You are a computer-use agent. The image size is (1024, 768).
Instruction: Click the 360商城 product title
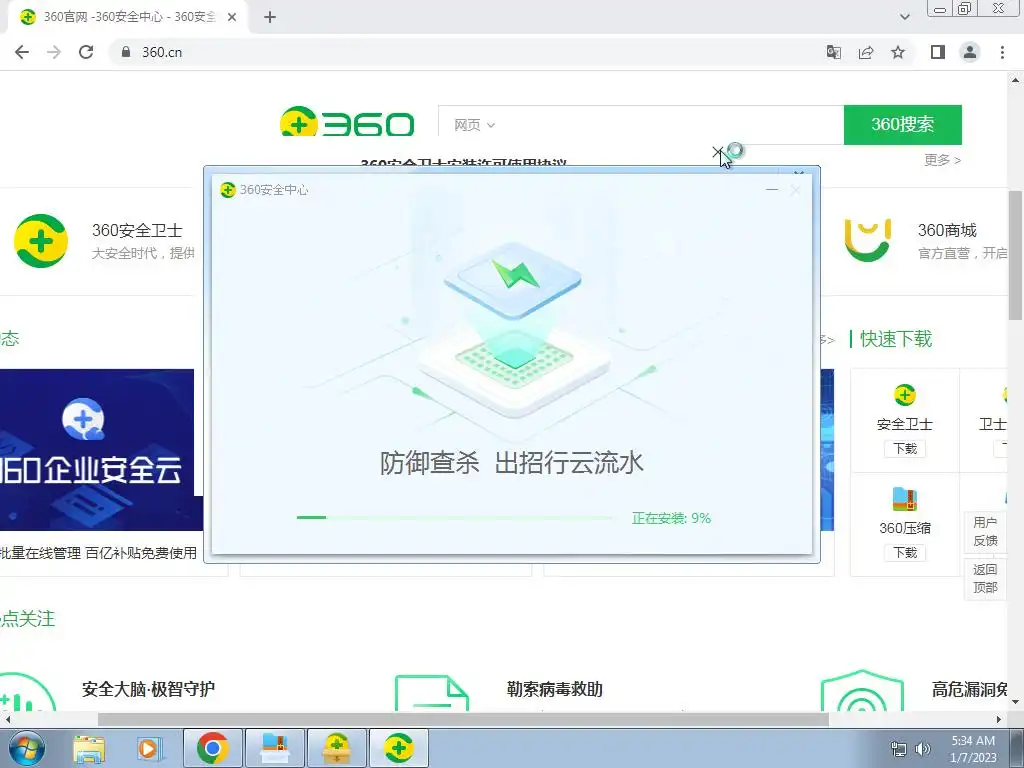(x=947, y=230)
